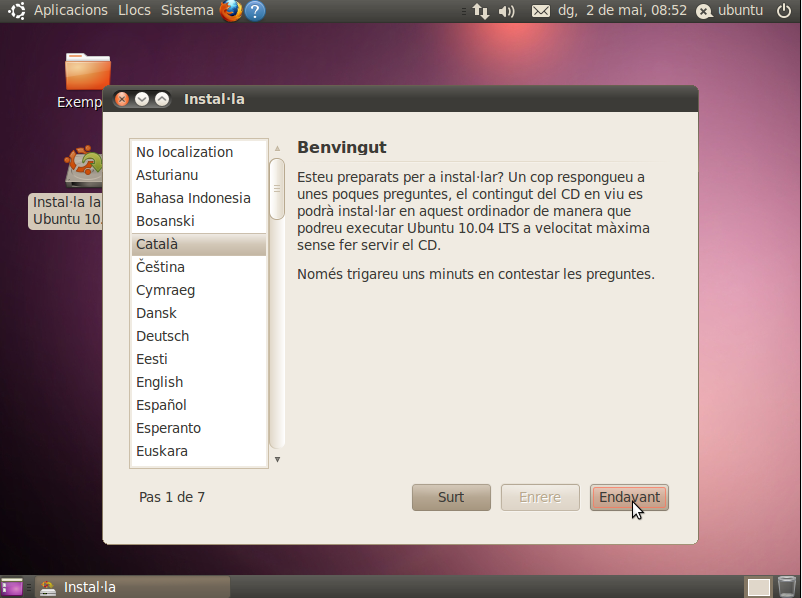The image size is (802, 598).
Task: Click the Pas 1 de 7 label
Action: pos(172,497)
